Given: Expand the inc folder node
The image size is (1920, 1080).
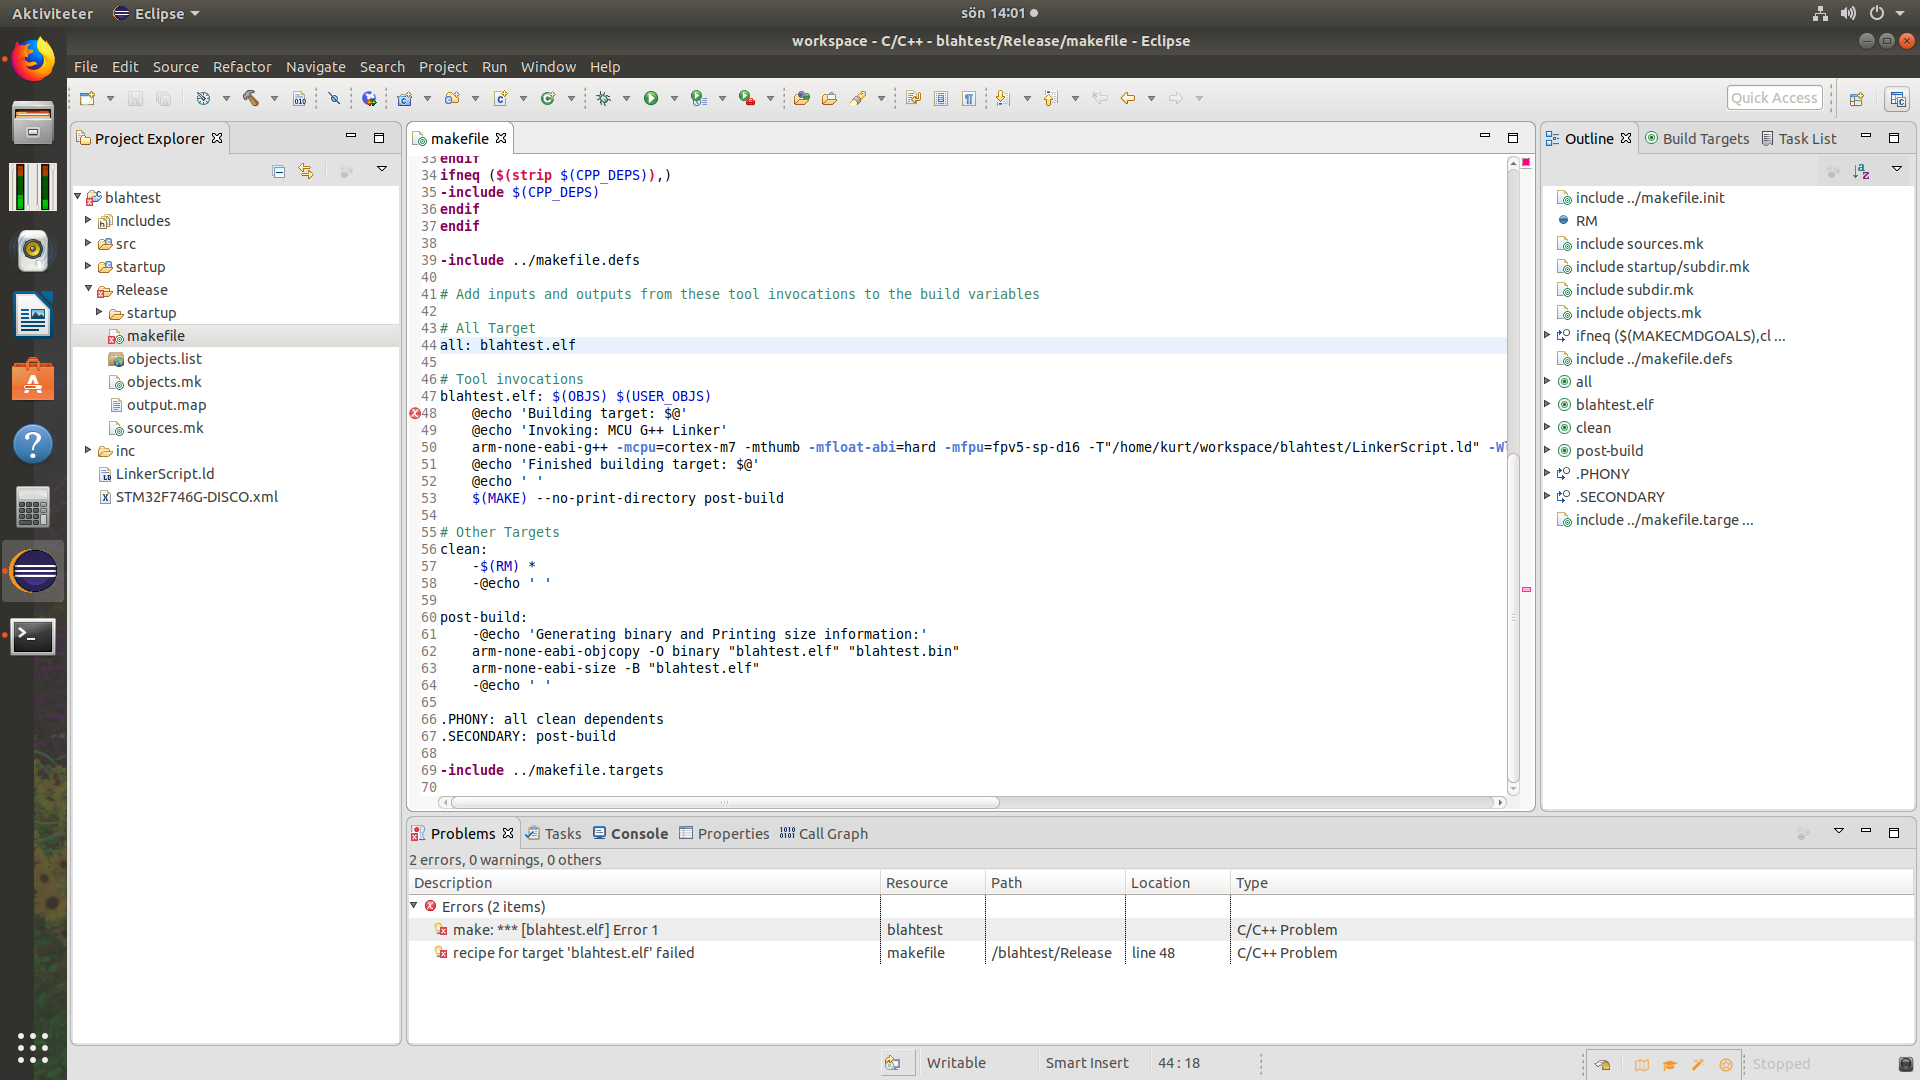Looking at the screenshot, I should click(x=88, y=450).
